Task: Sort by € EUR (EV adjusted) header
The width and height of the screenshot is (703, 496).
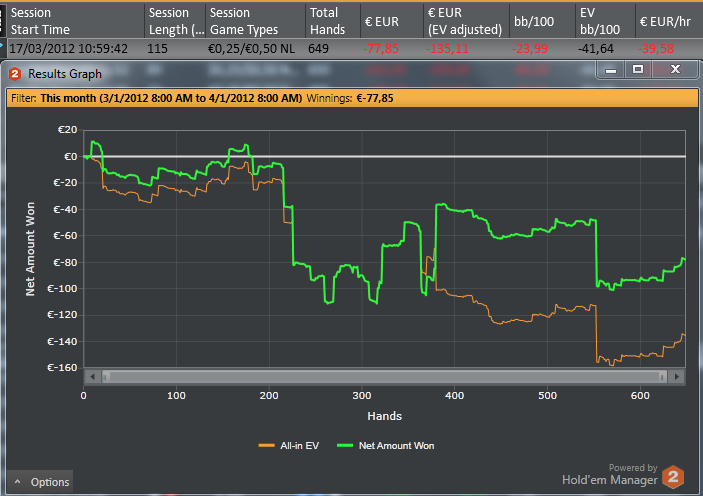Action: (466, 21)
